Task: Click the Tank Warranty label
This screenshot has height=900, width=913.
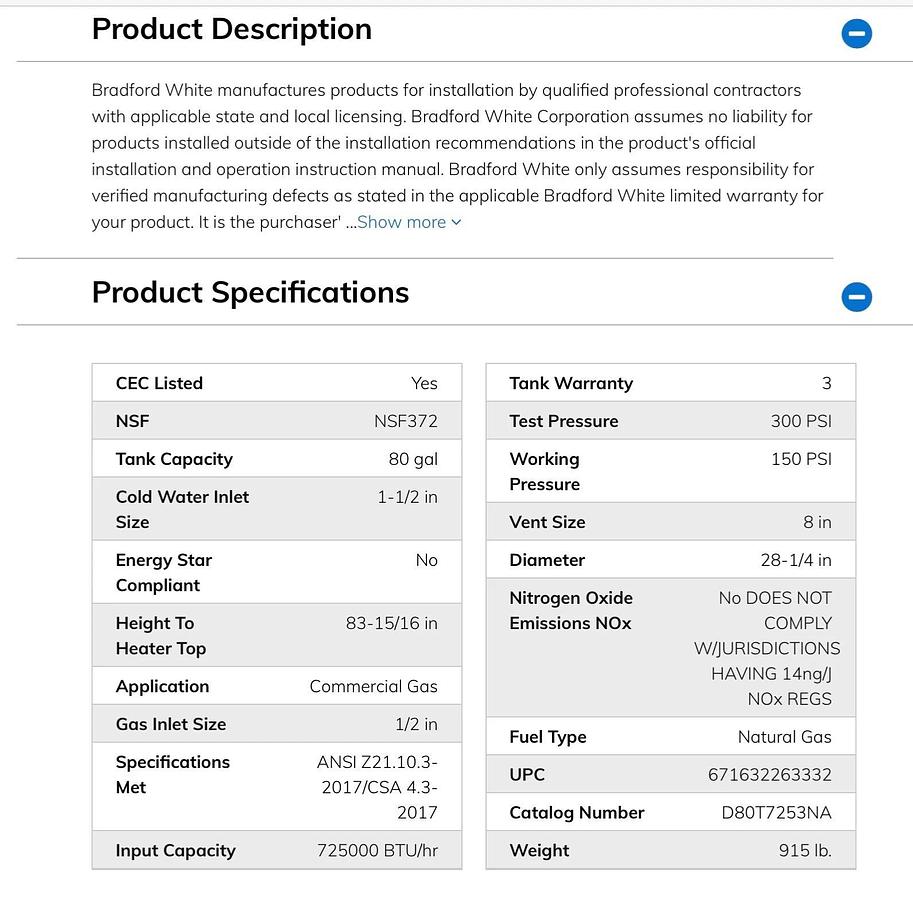Action: pyautogui.click(x=571, y=383)
